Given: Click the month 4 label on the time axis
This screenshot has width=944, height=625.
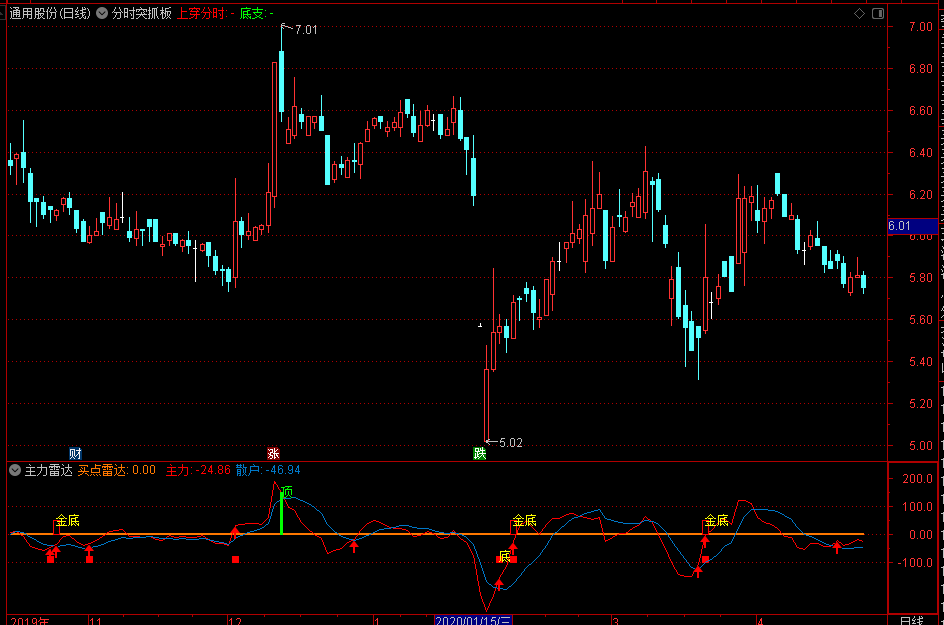Looking at the screenshot, I should (x=760, y=620).
